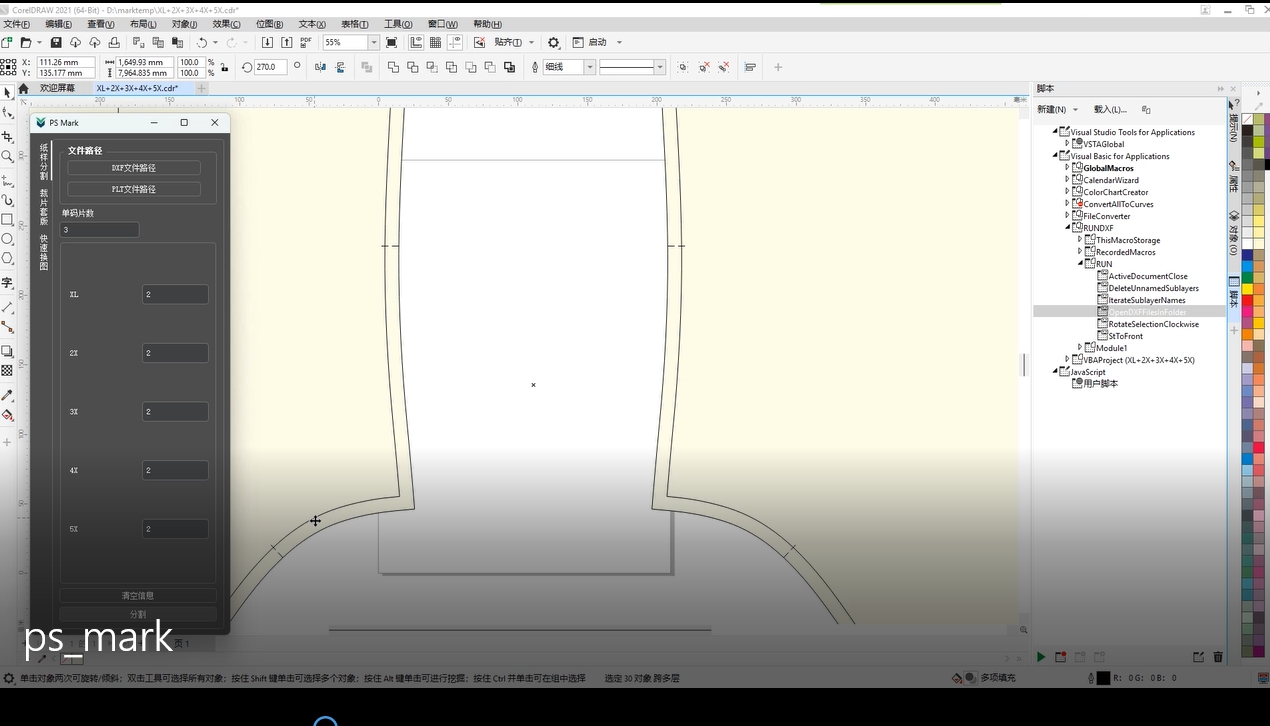Select the Zoom tool in toolbox
The height and width of the screenshot is (726, 1270).
(8, 157)
